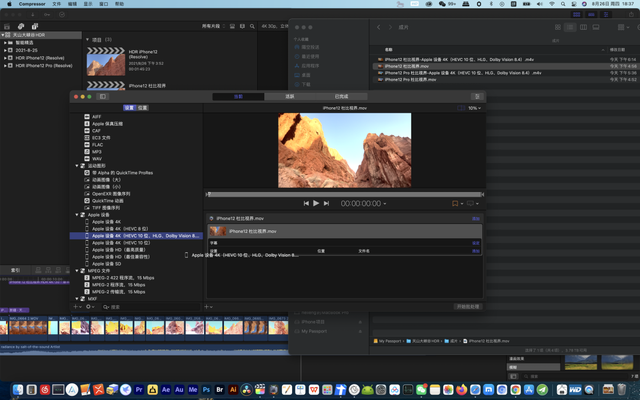Collapse the Apple 设备 settings group
The height and width of the screenshot is (400, 640).
pos(77,215)
